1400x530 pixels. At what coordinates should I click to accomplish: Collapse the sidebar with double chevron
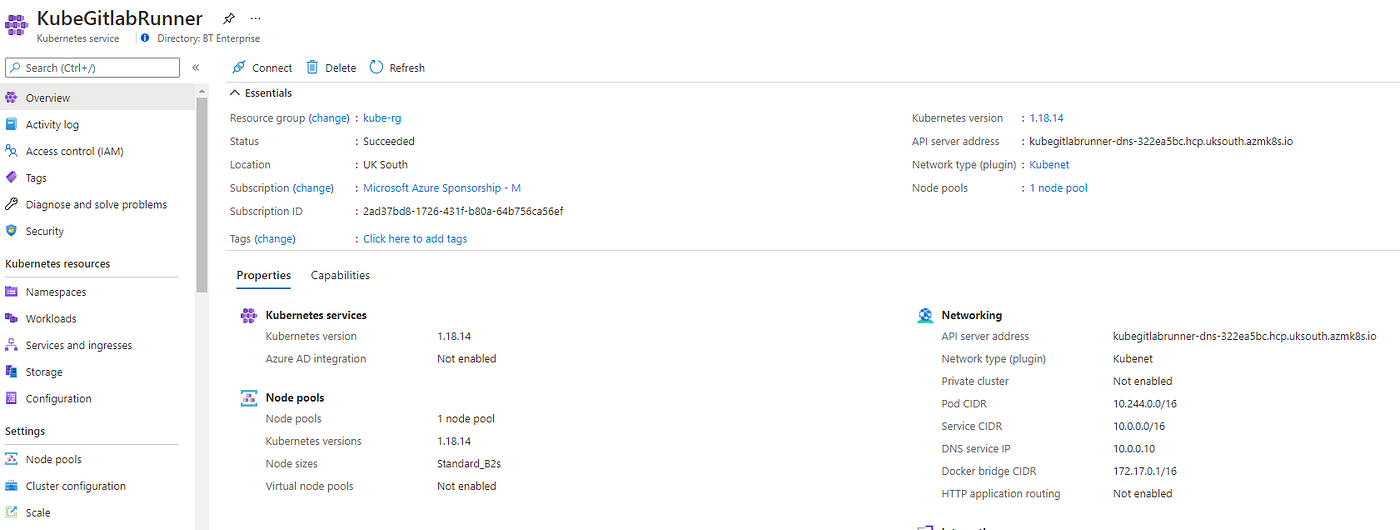coord(196,68)
